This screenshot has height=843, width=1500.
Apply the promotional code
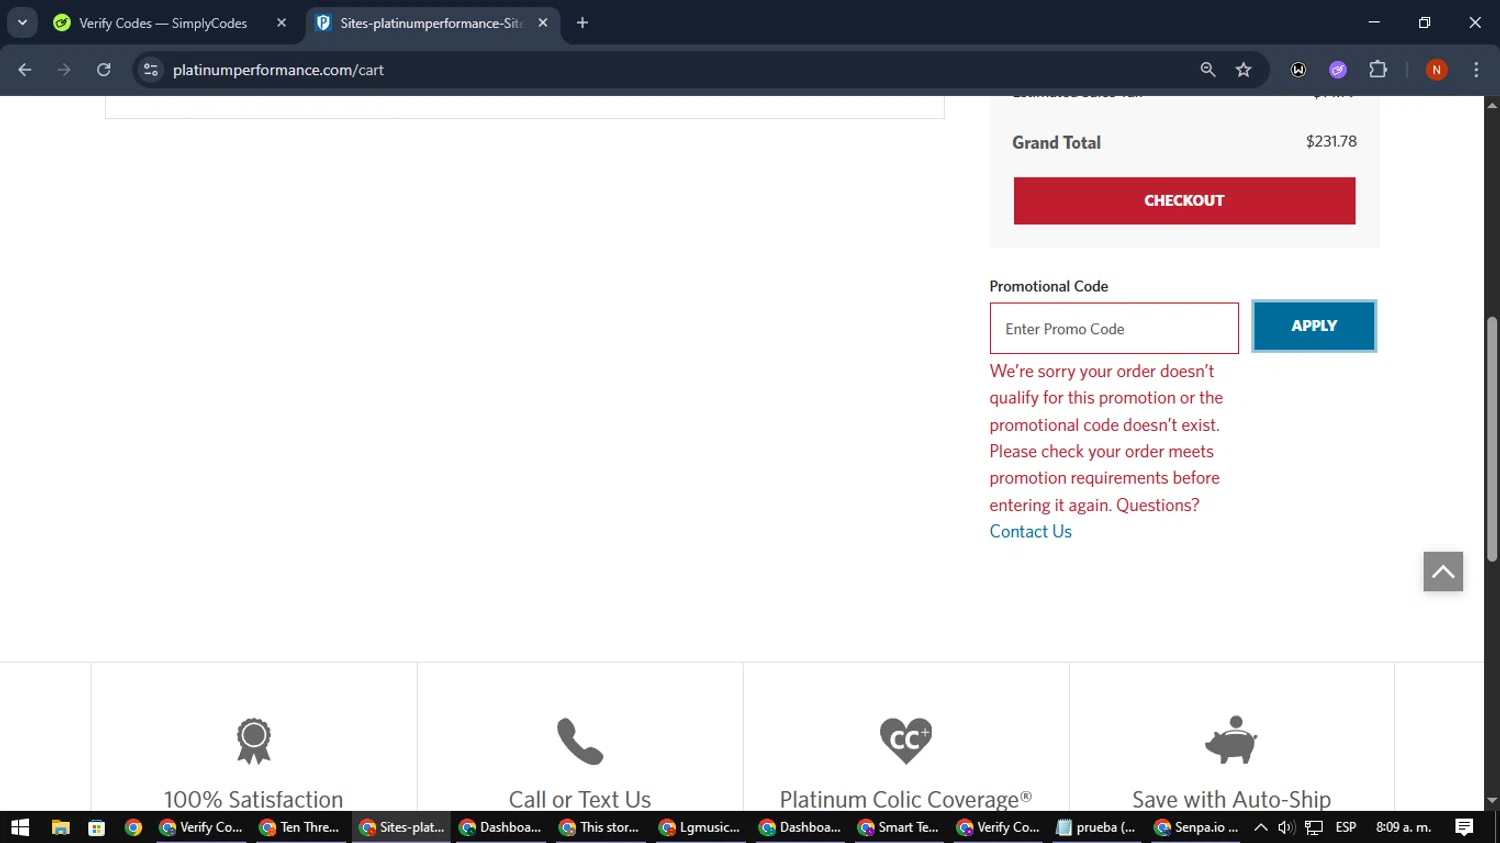(x=1314, y=326)
